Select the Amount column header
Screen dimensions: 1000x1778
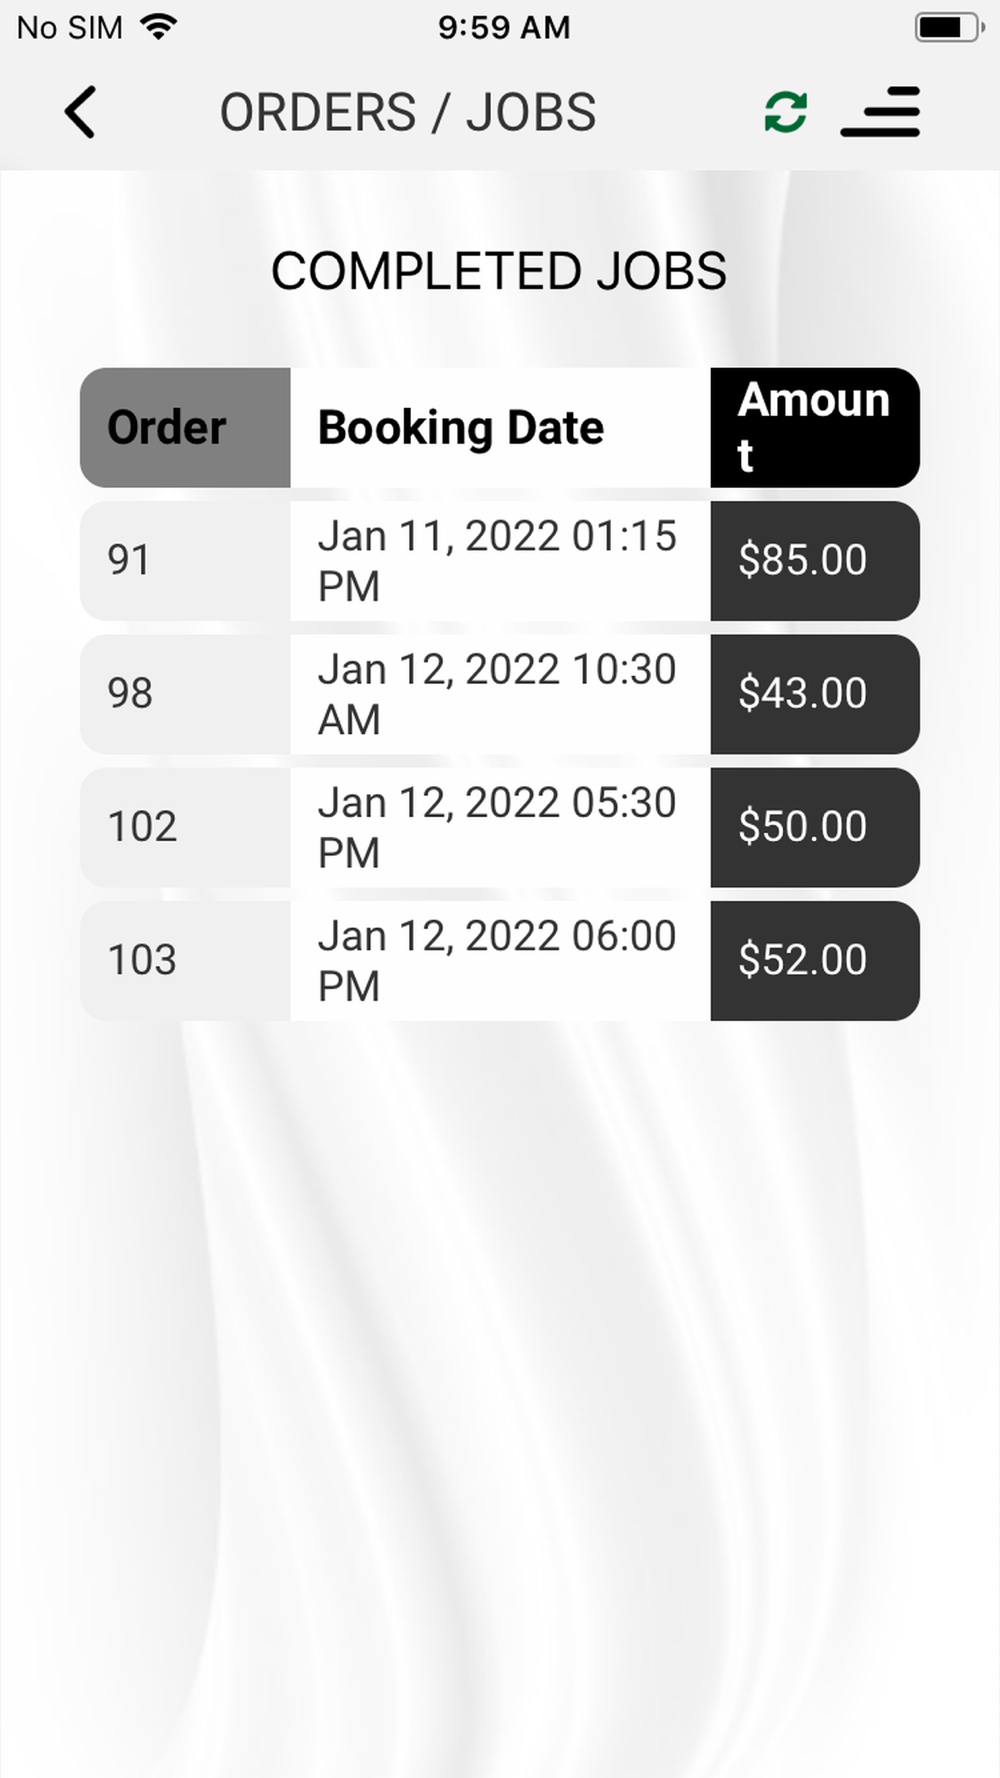pos(815,428)
